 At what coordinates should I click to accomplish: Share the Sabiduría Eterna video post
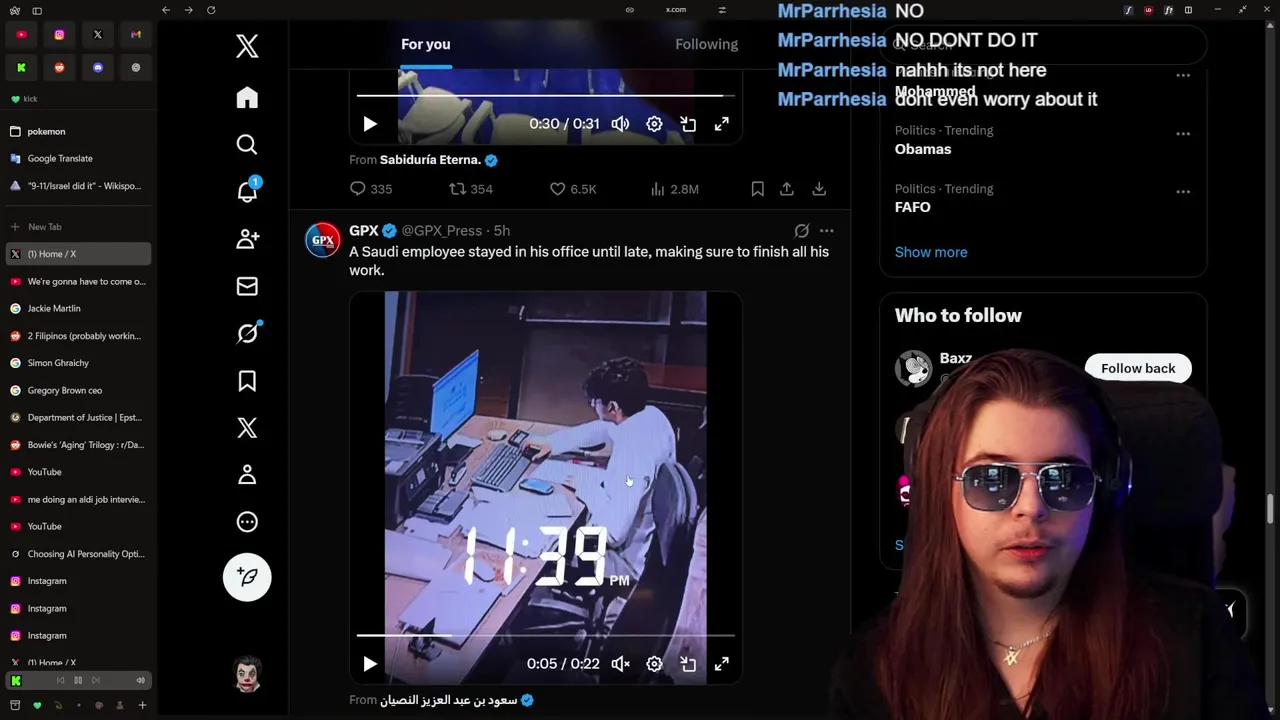pyautogui.click(x=787, y=189)
